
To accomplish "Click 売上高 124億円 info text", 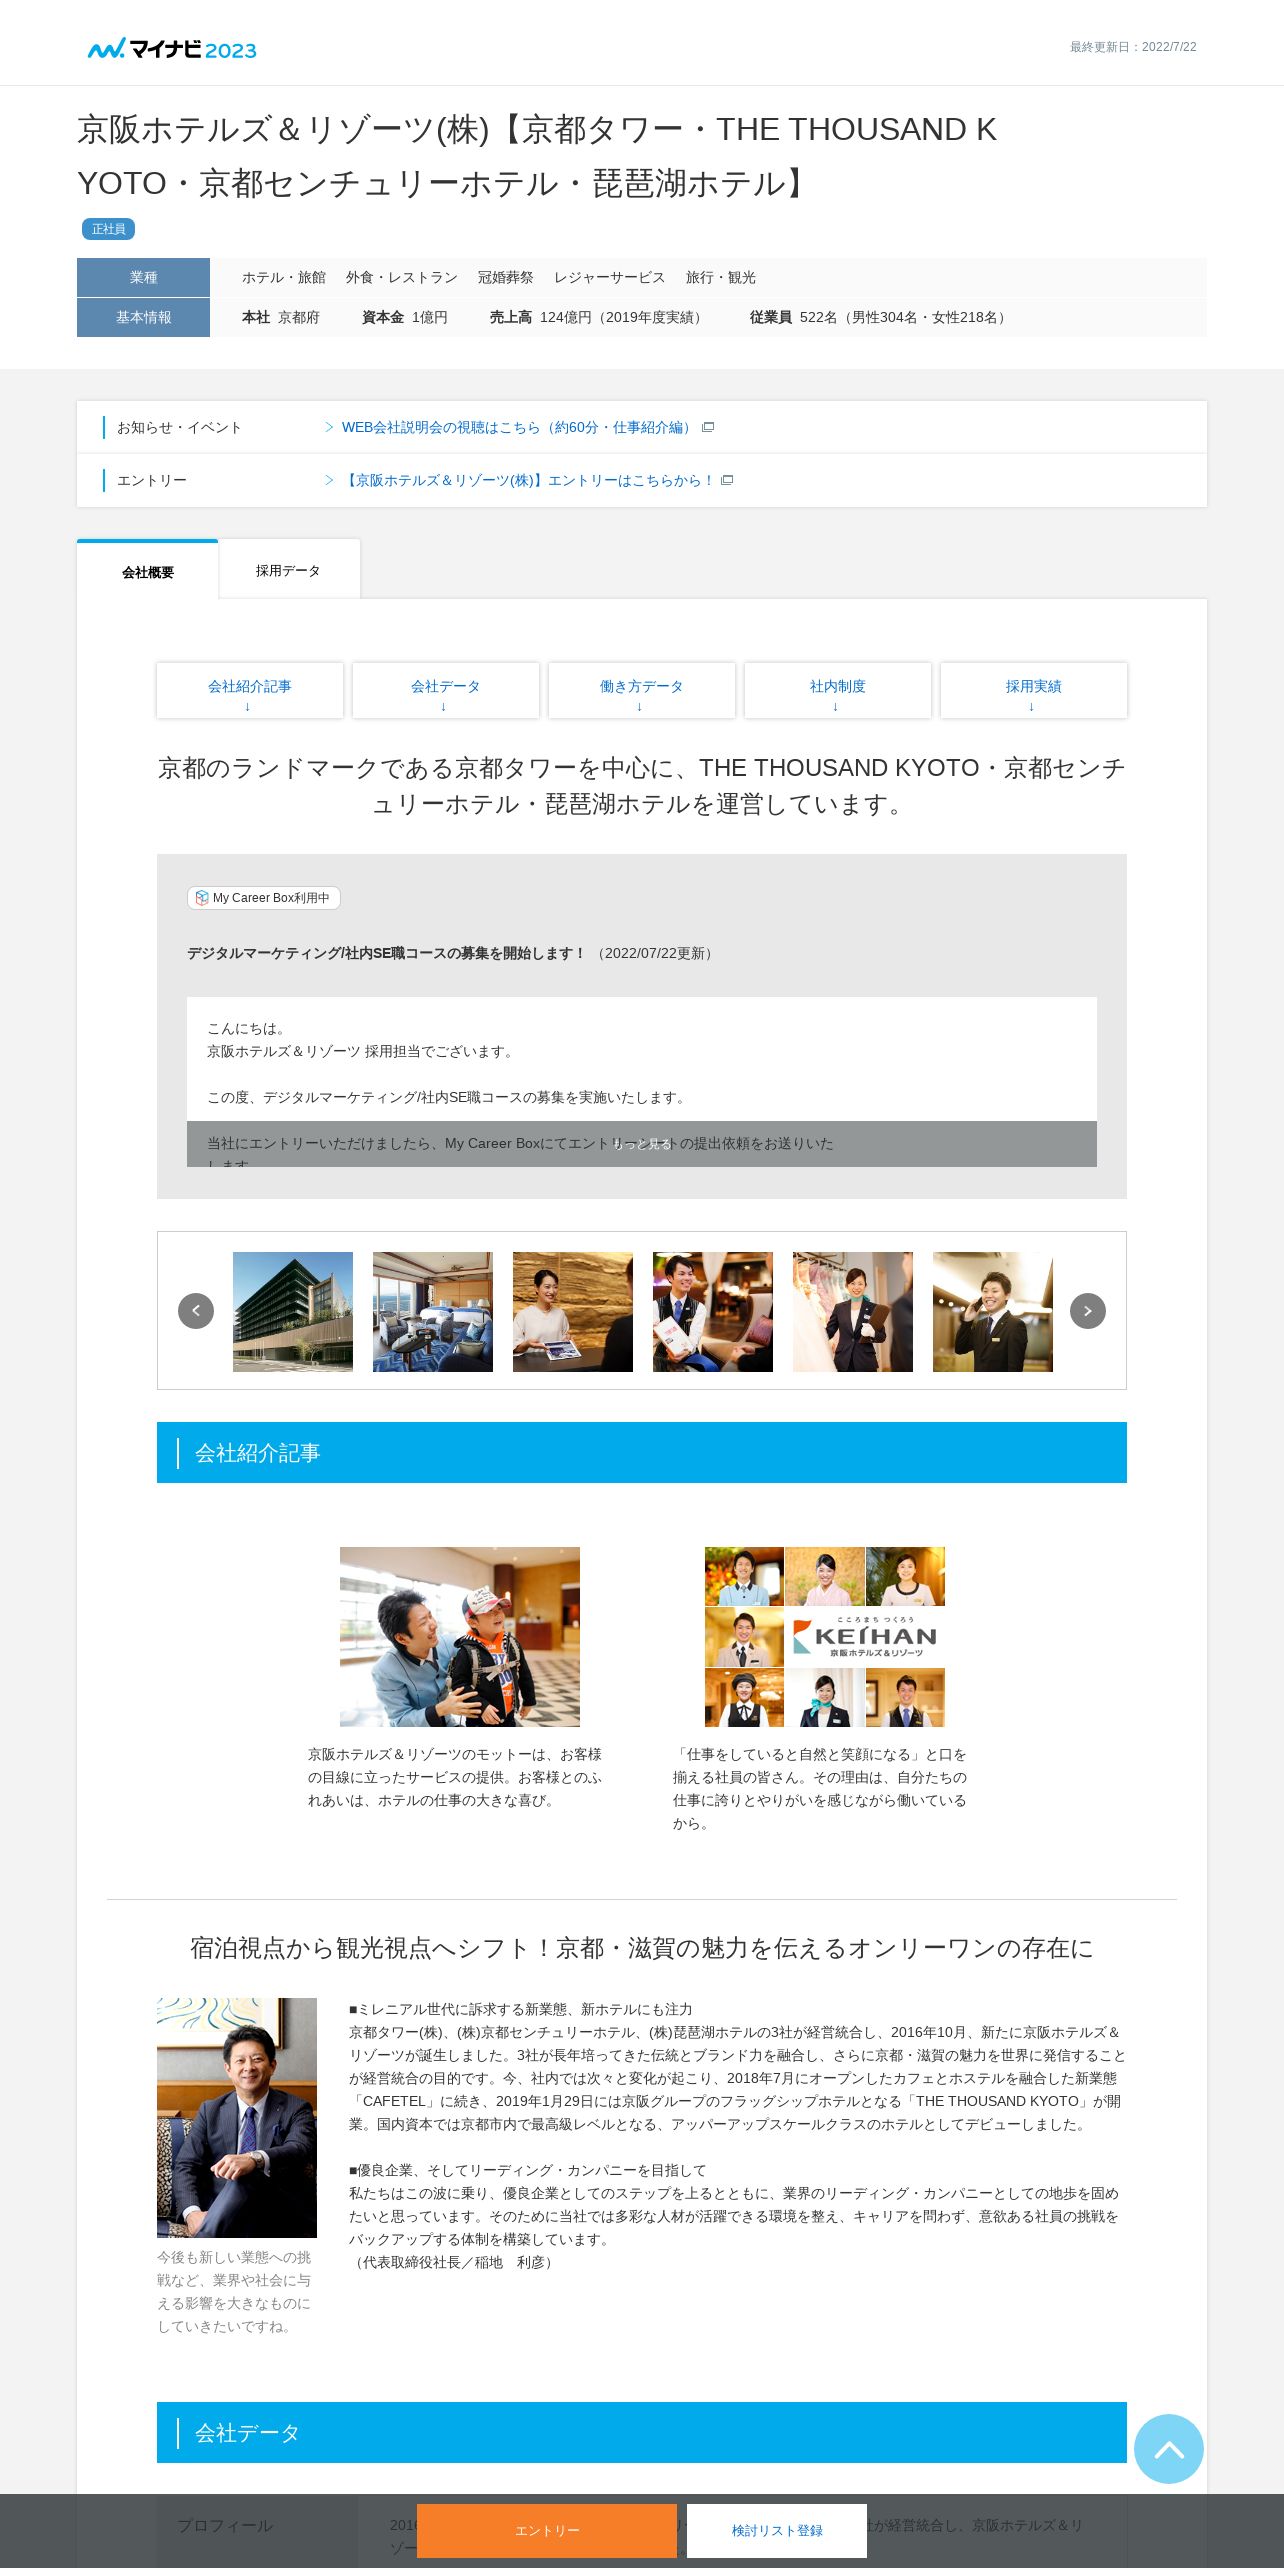I will pyautogui.click(x=599, y=317).
